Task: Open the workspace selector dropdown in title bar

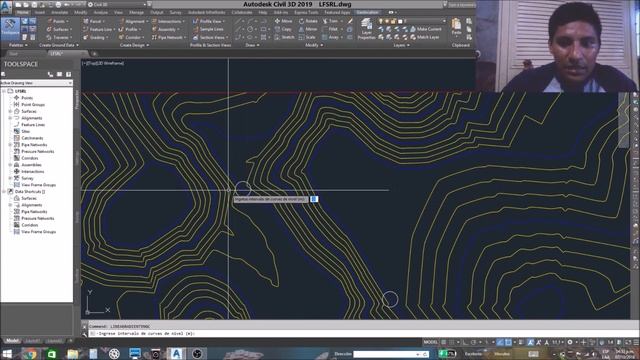Action: point(117,4)
